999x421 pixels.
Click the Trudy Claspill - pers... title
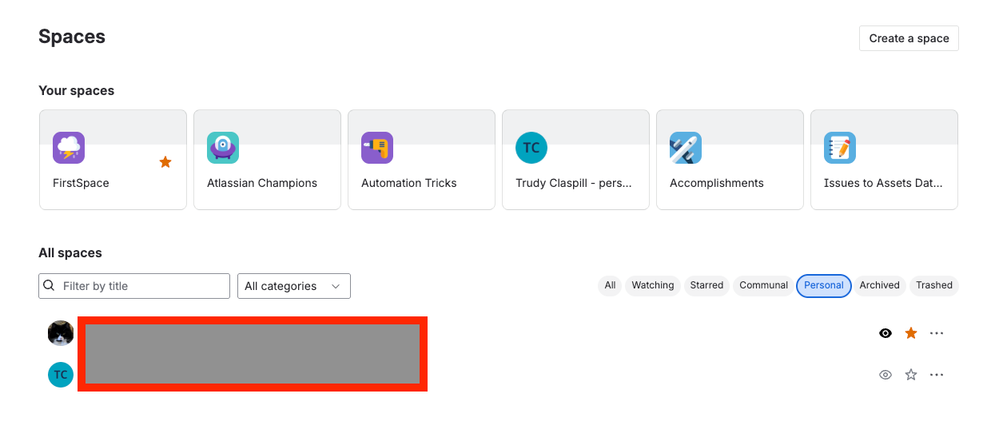click(573, 183)
